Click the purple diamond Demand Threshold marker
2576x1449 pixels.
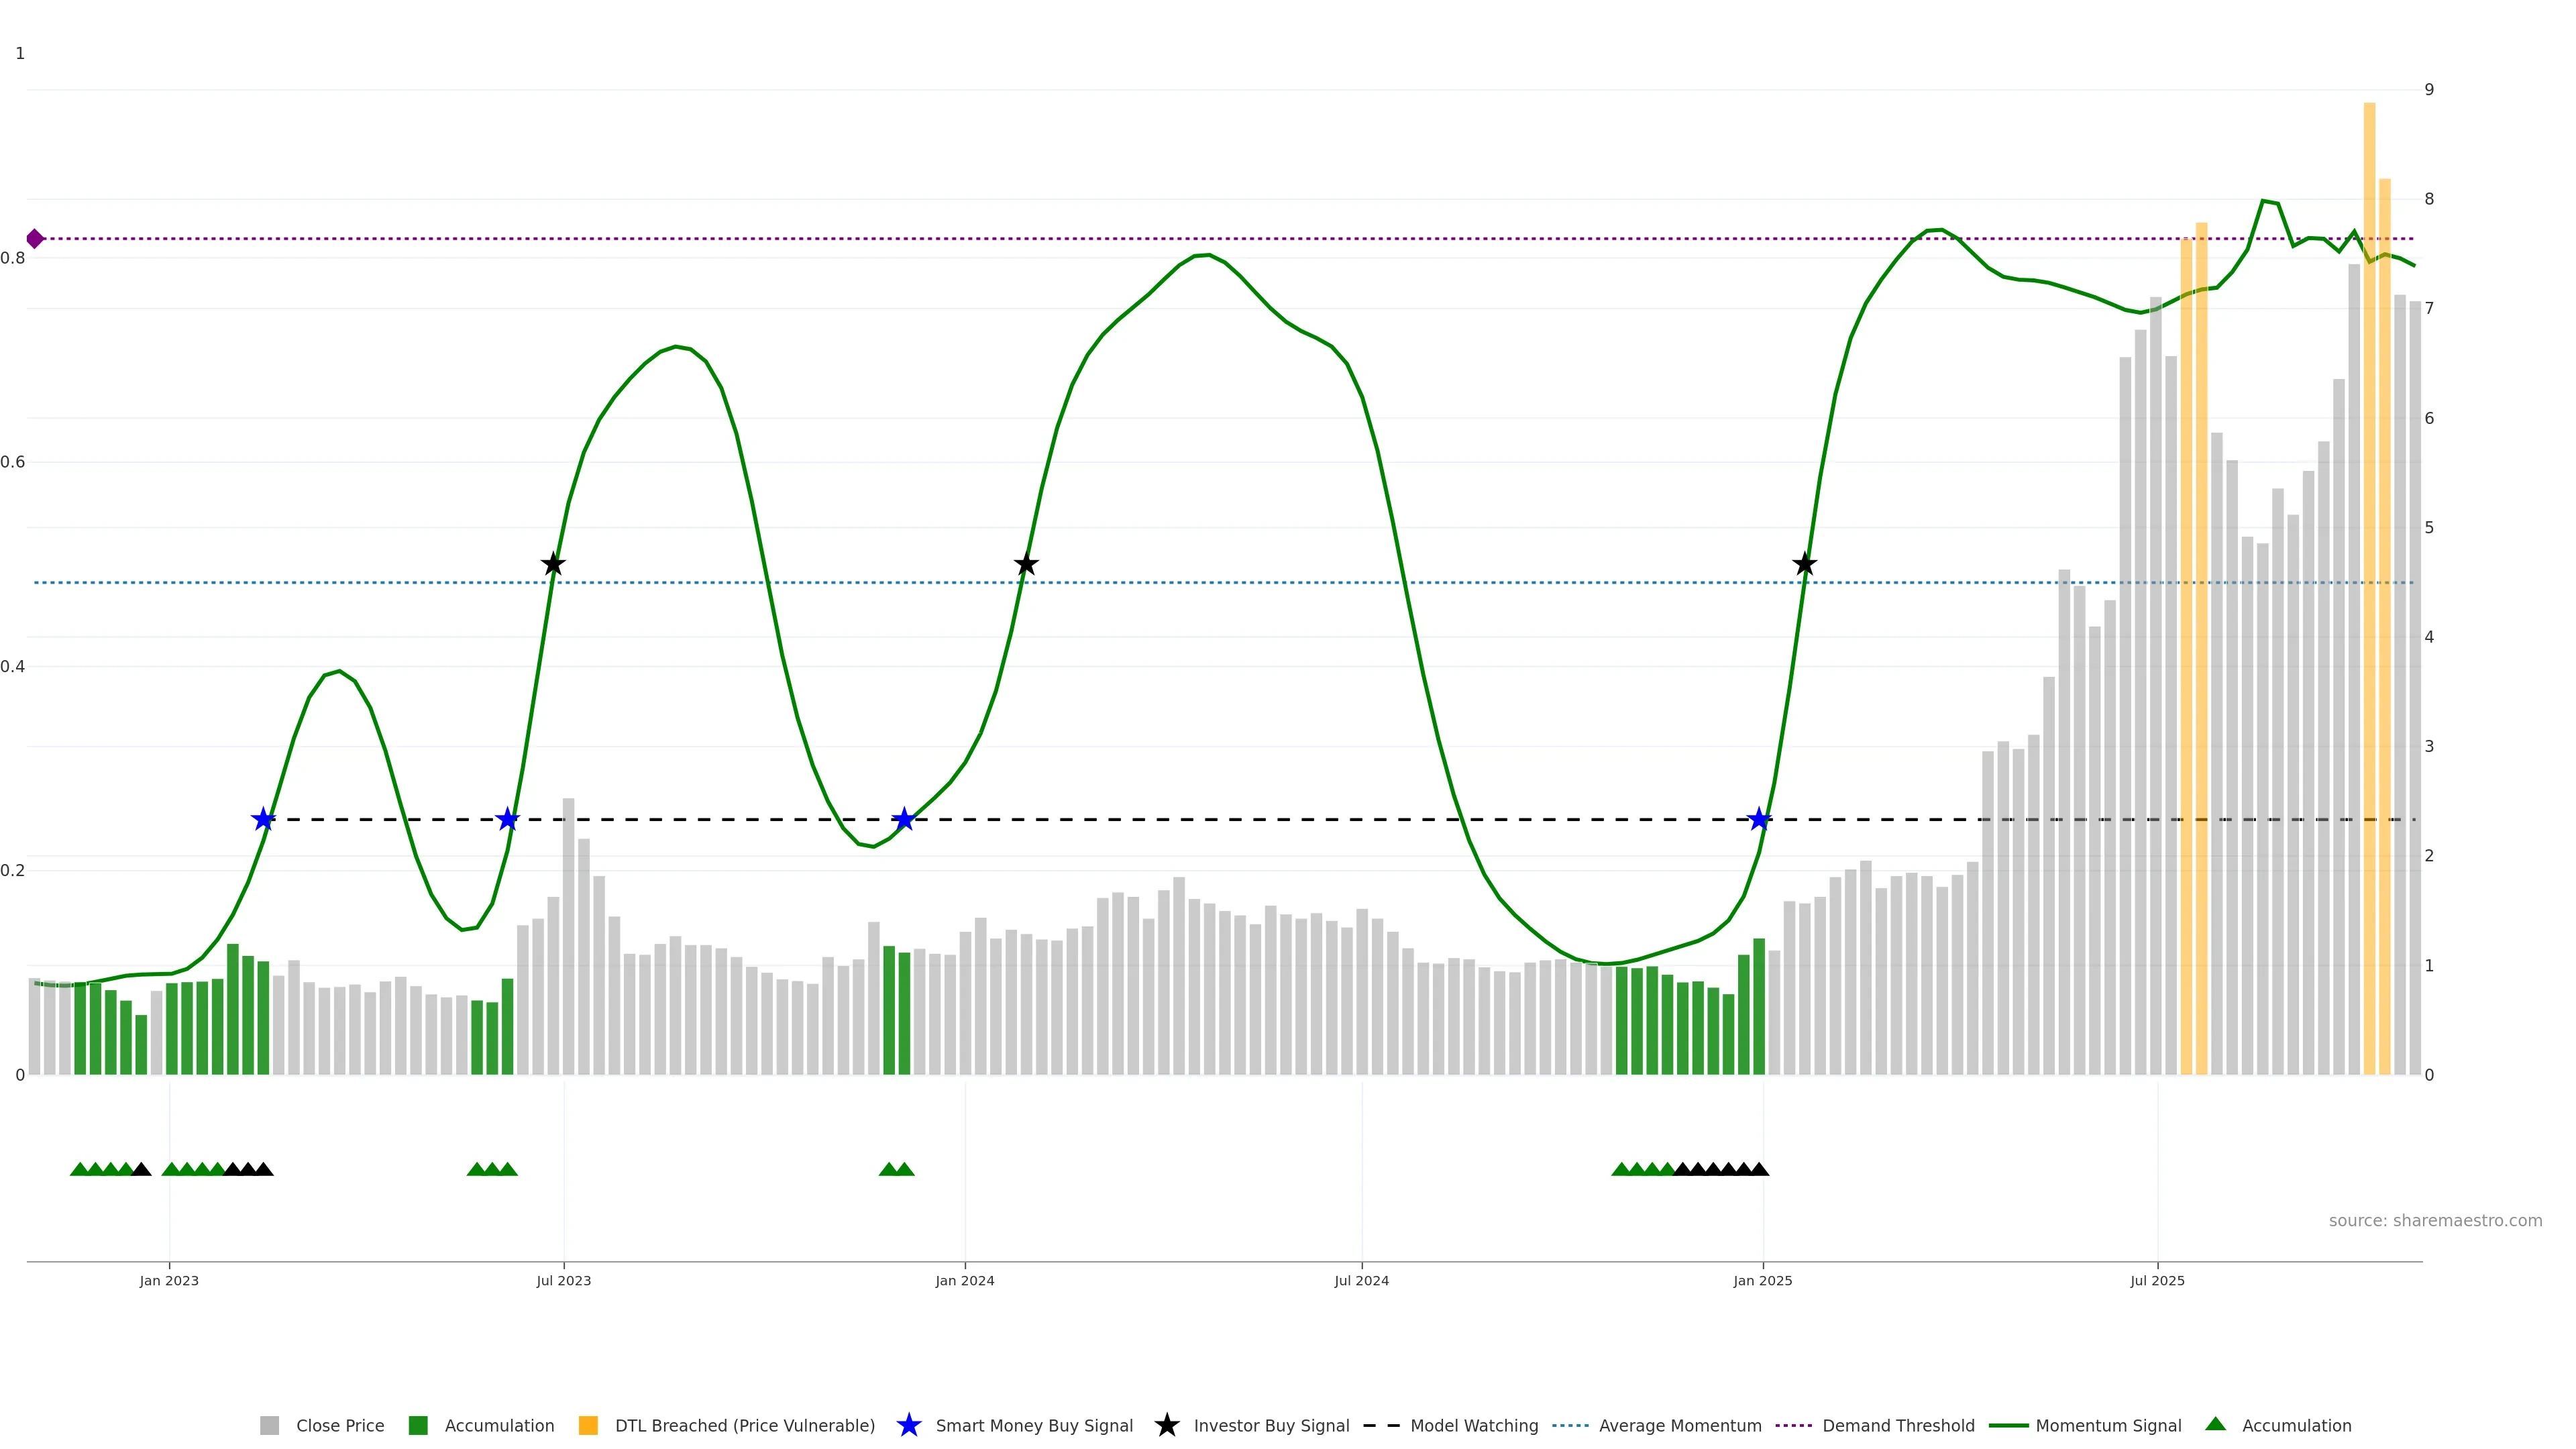coord(35,239)
